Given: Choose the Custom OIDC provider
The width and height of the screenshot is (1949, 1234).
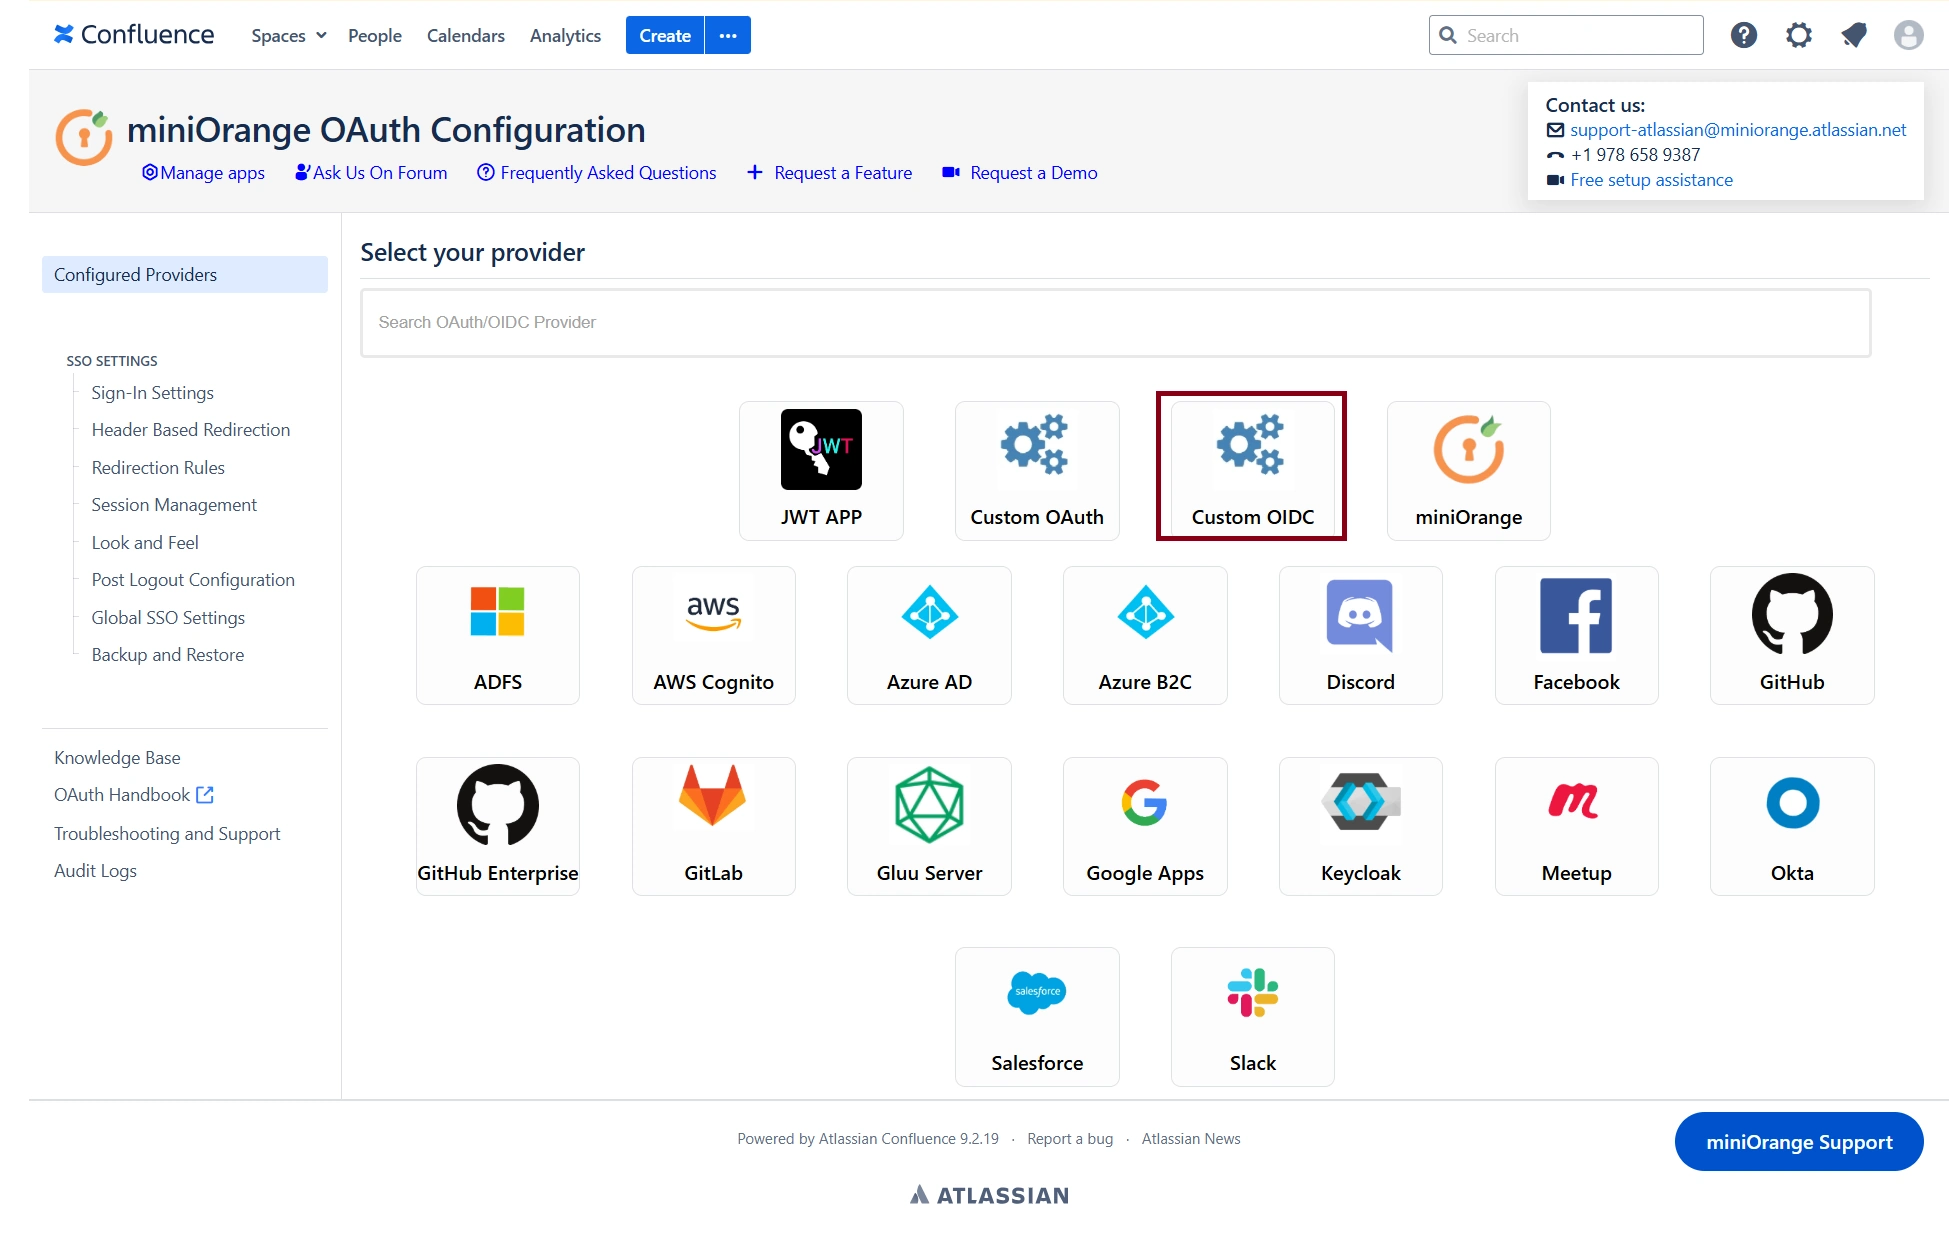Looking at the screenshot, I should point(1252,470).
